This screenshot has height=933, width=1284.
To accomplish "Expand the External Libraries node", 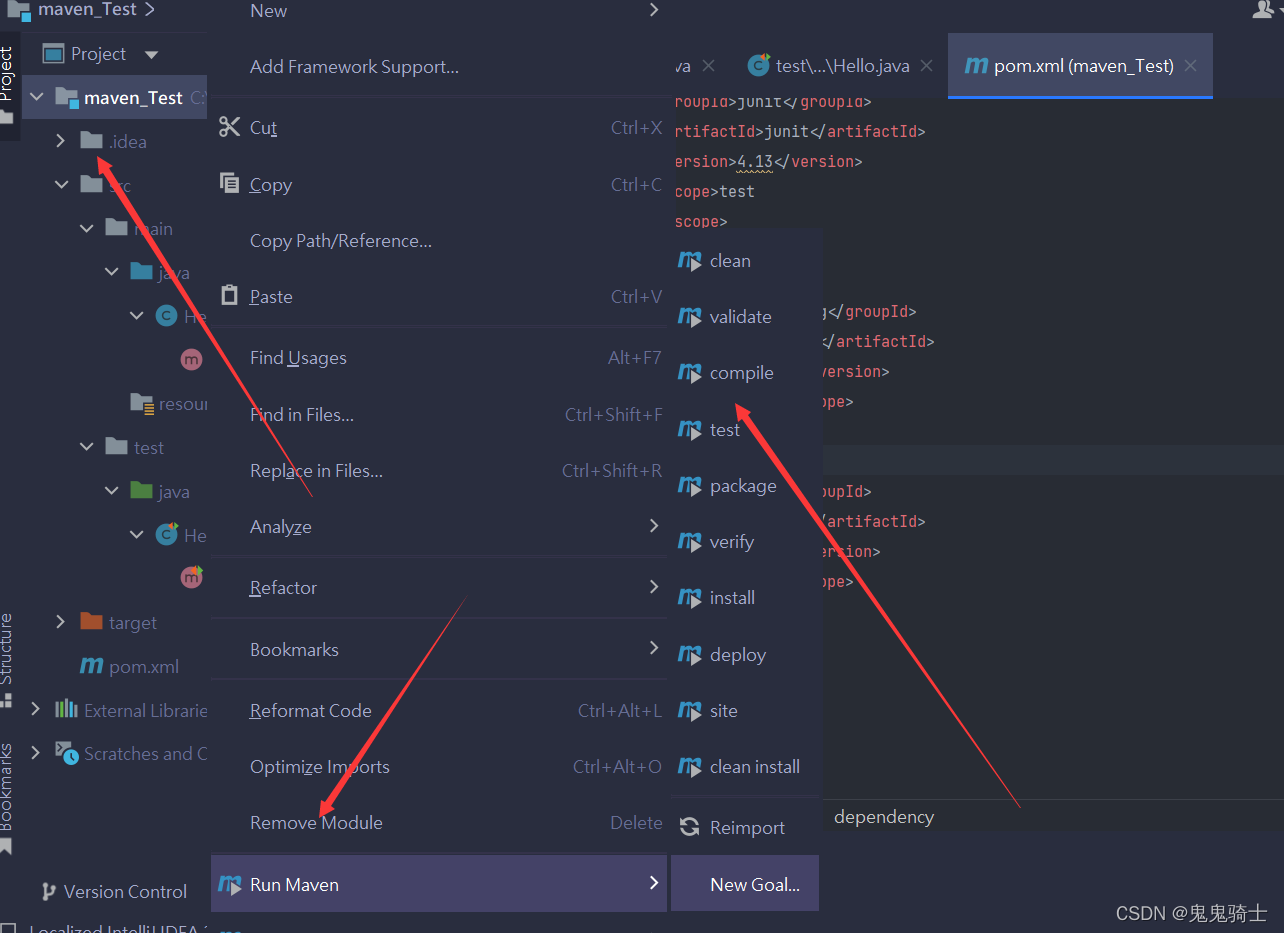I will point(36,709).
